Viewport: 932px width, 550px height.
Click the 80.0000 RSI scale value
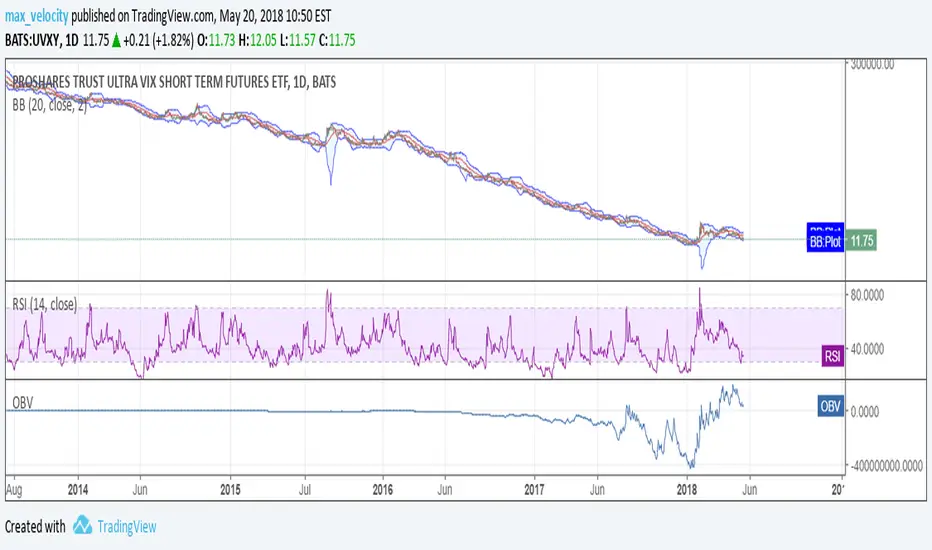pos(867,295)
